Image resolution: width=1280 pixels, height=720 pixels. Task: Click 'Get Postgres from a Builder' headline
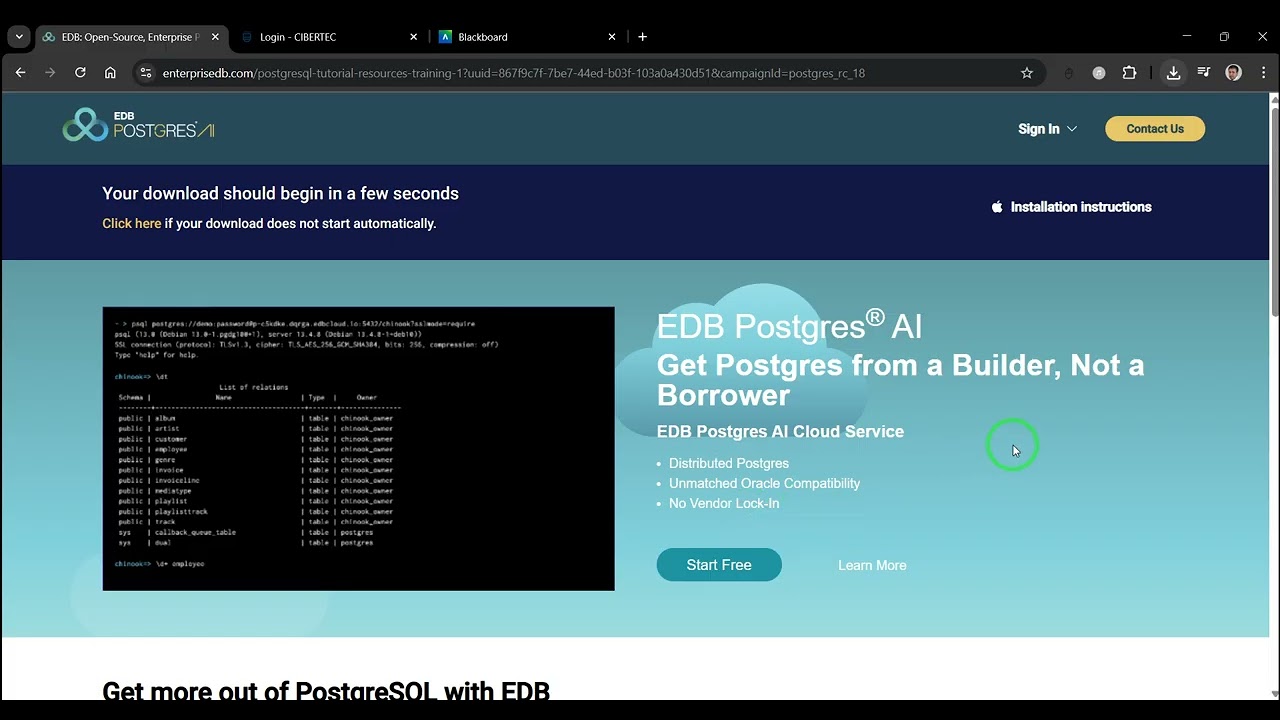[x=900, y=380]
